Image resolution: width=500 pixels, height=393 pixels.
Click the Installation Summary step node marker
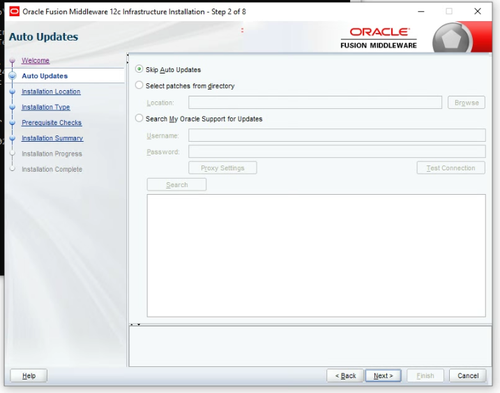click(12, 138)
